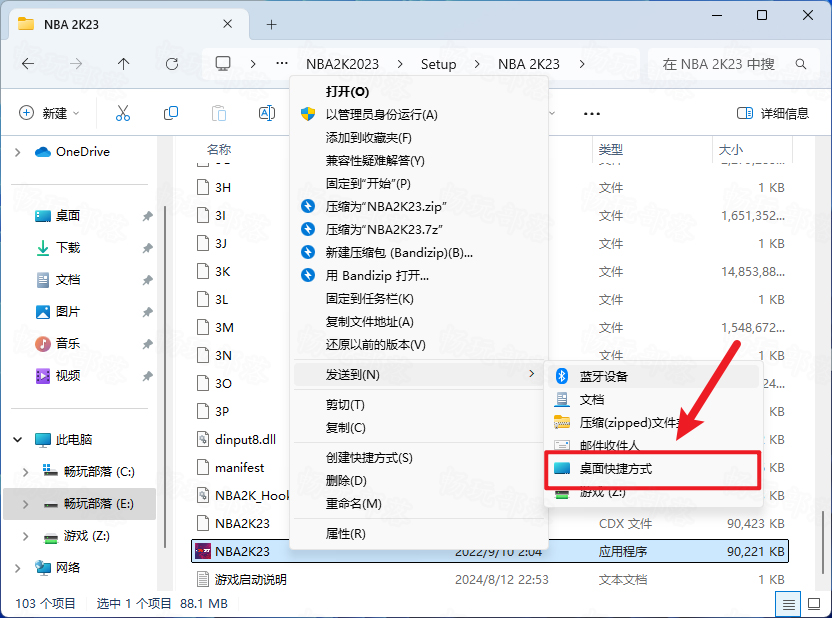Compress to NBA2K23.7z
This screenshot has width=832, height=618.
point(419,230)
